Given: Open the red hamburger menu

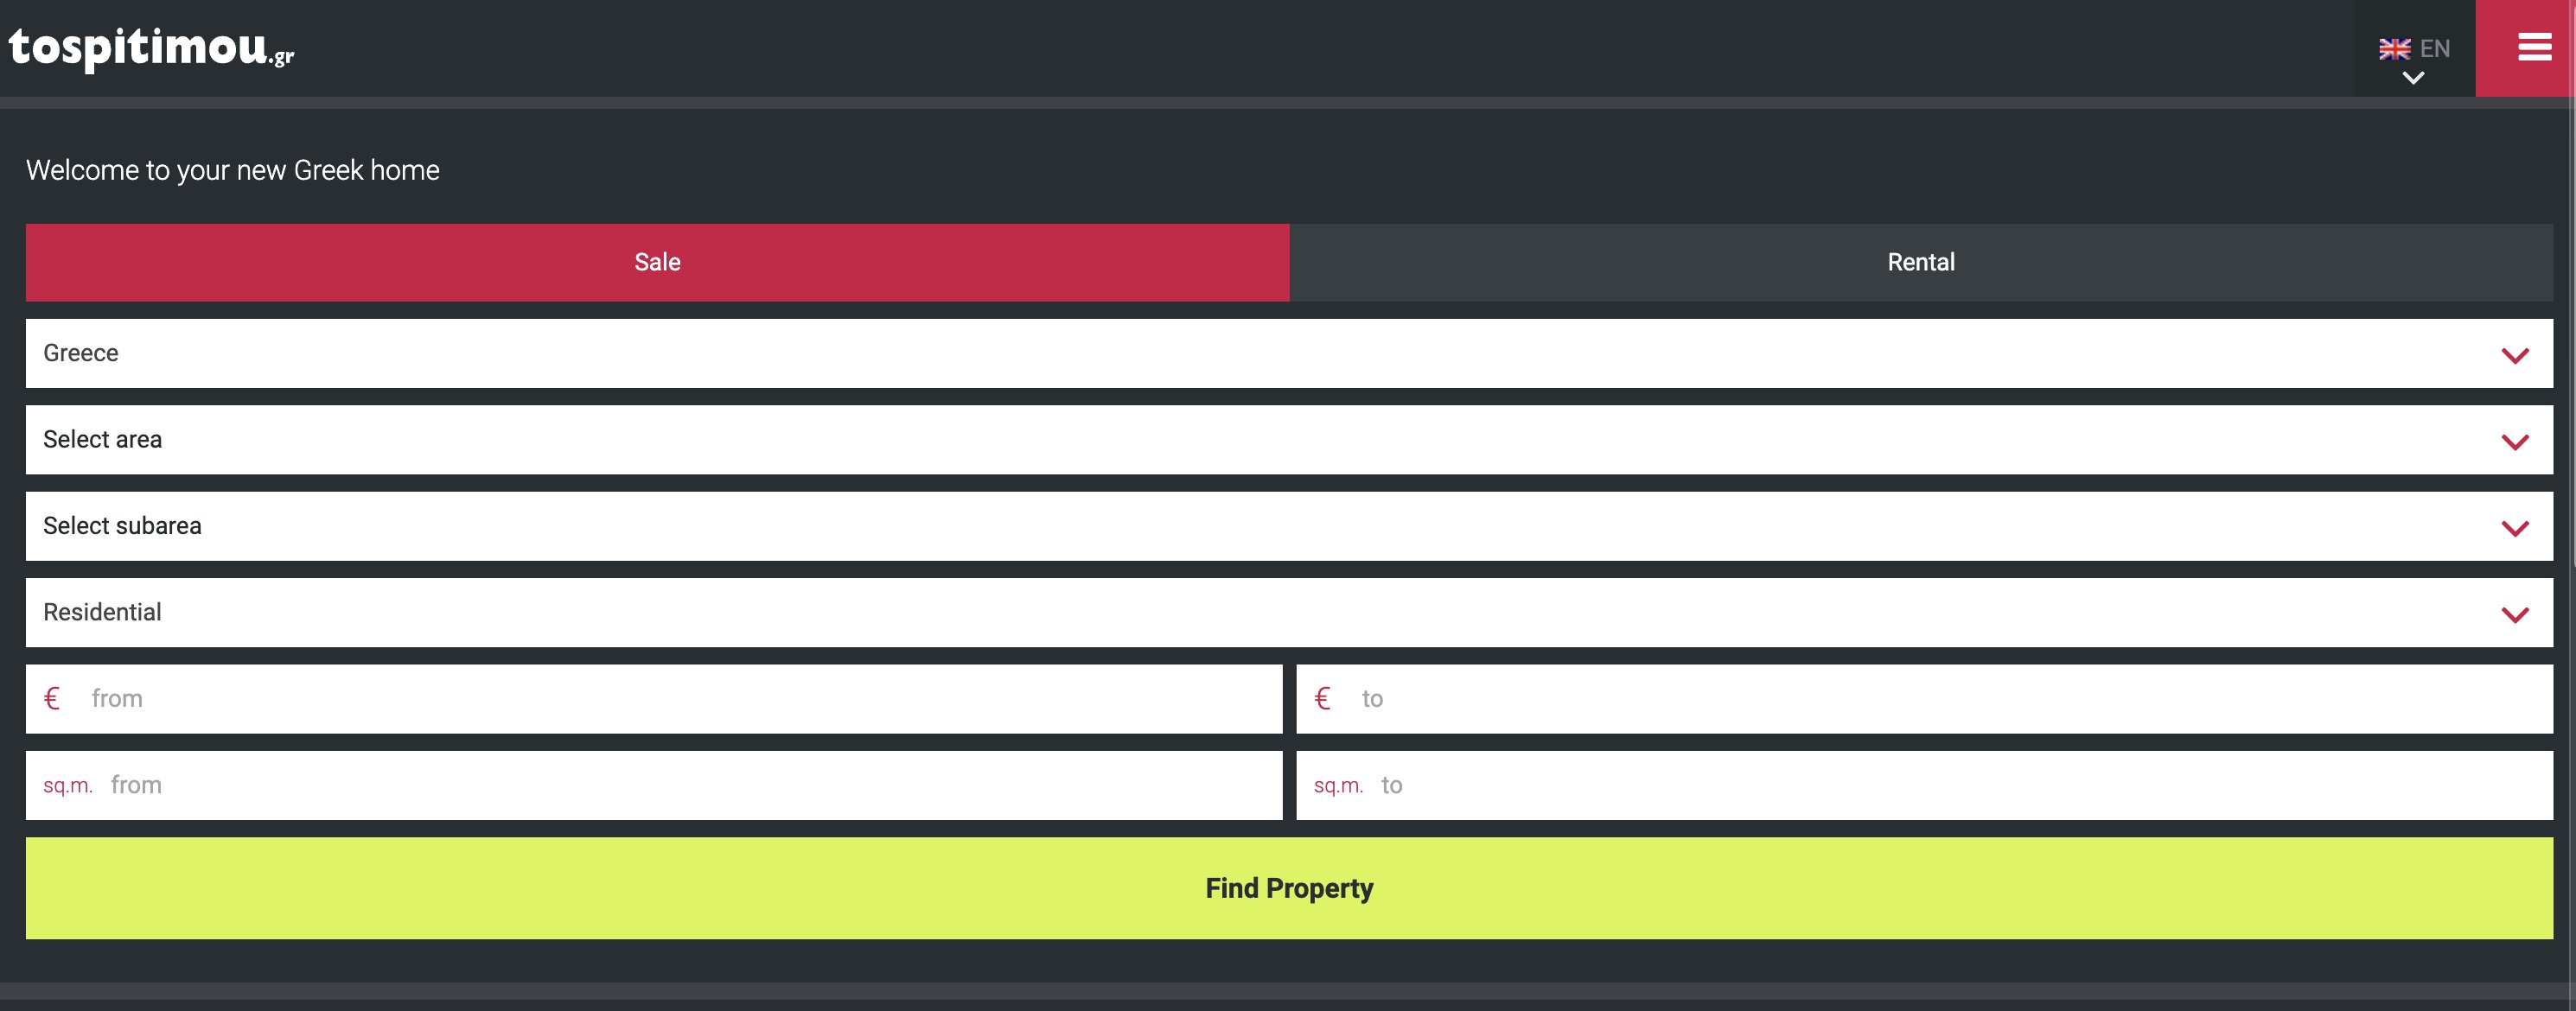Looking at the screenshot, I should 2533,47.
